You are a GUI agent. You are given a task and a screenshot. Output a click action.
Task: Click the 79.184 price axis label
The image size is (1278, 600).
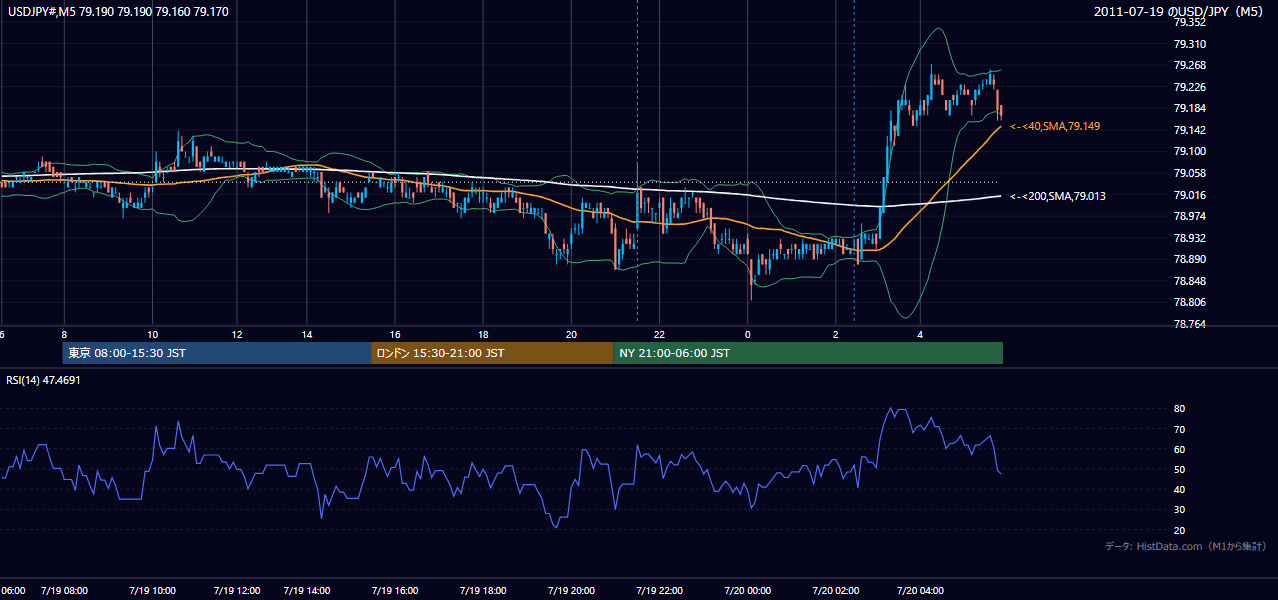[x=1191, y=108]
